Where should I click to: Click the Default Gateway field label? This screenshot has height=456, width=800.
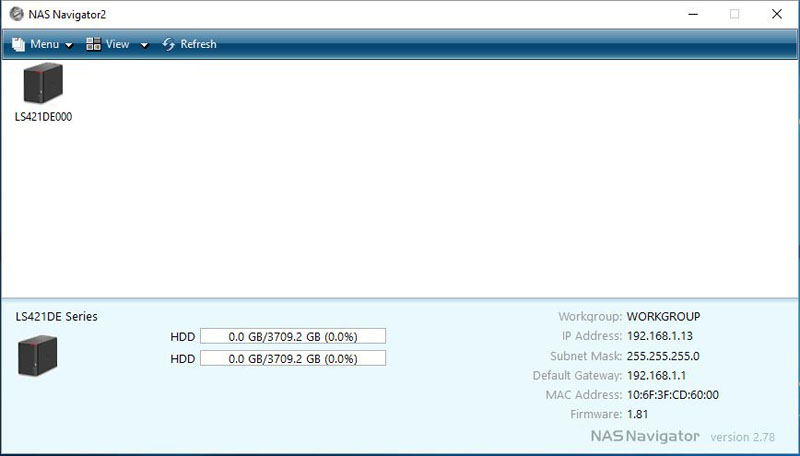coord(578,375)
